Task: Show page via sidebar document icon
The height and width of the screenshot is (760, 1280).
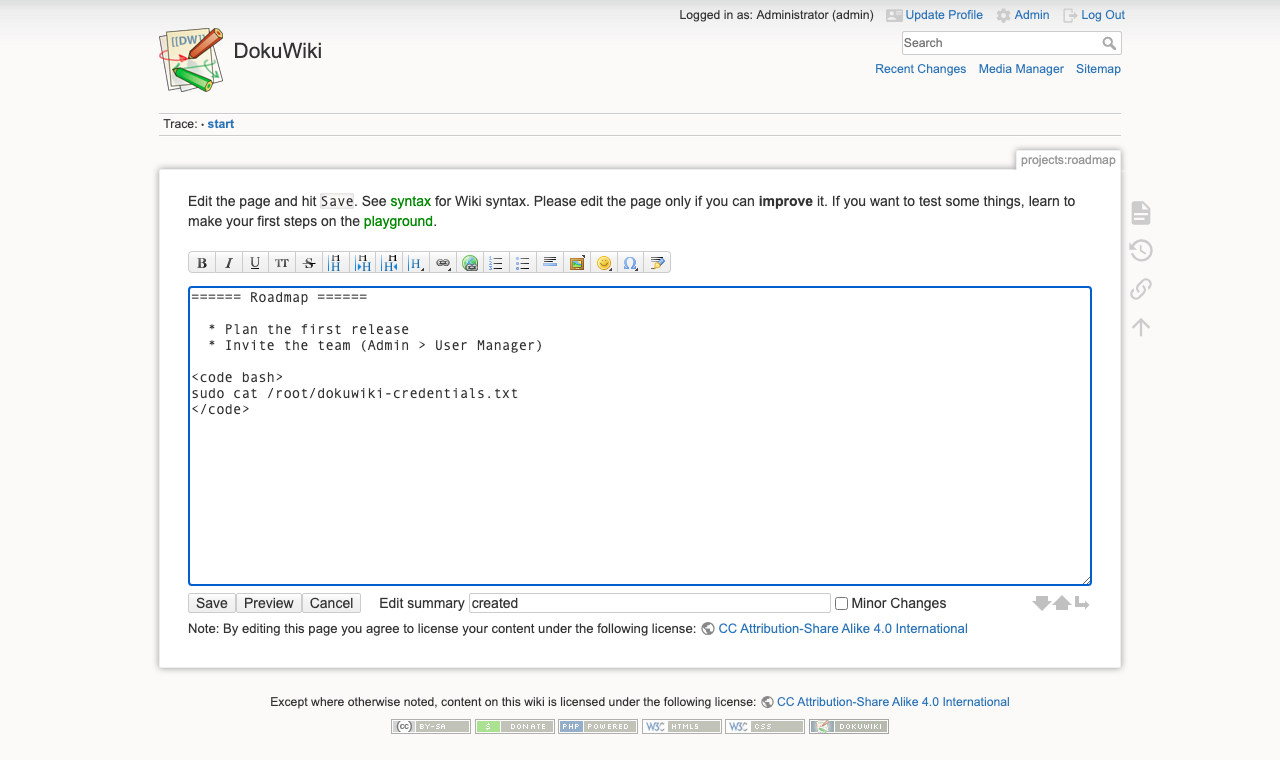Action: (1141, 213)
